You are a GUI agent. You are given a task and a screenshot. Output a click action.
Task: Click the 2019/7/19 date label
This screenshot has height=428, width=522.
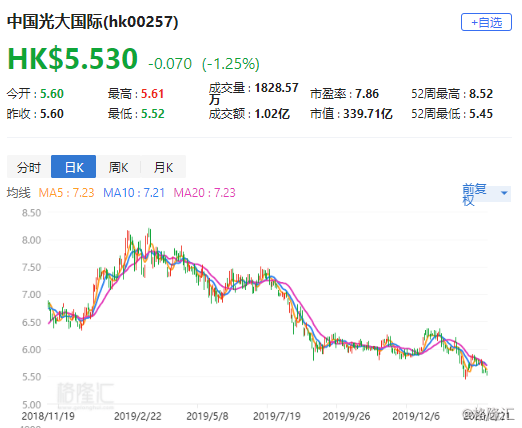[277, 416]
